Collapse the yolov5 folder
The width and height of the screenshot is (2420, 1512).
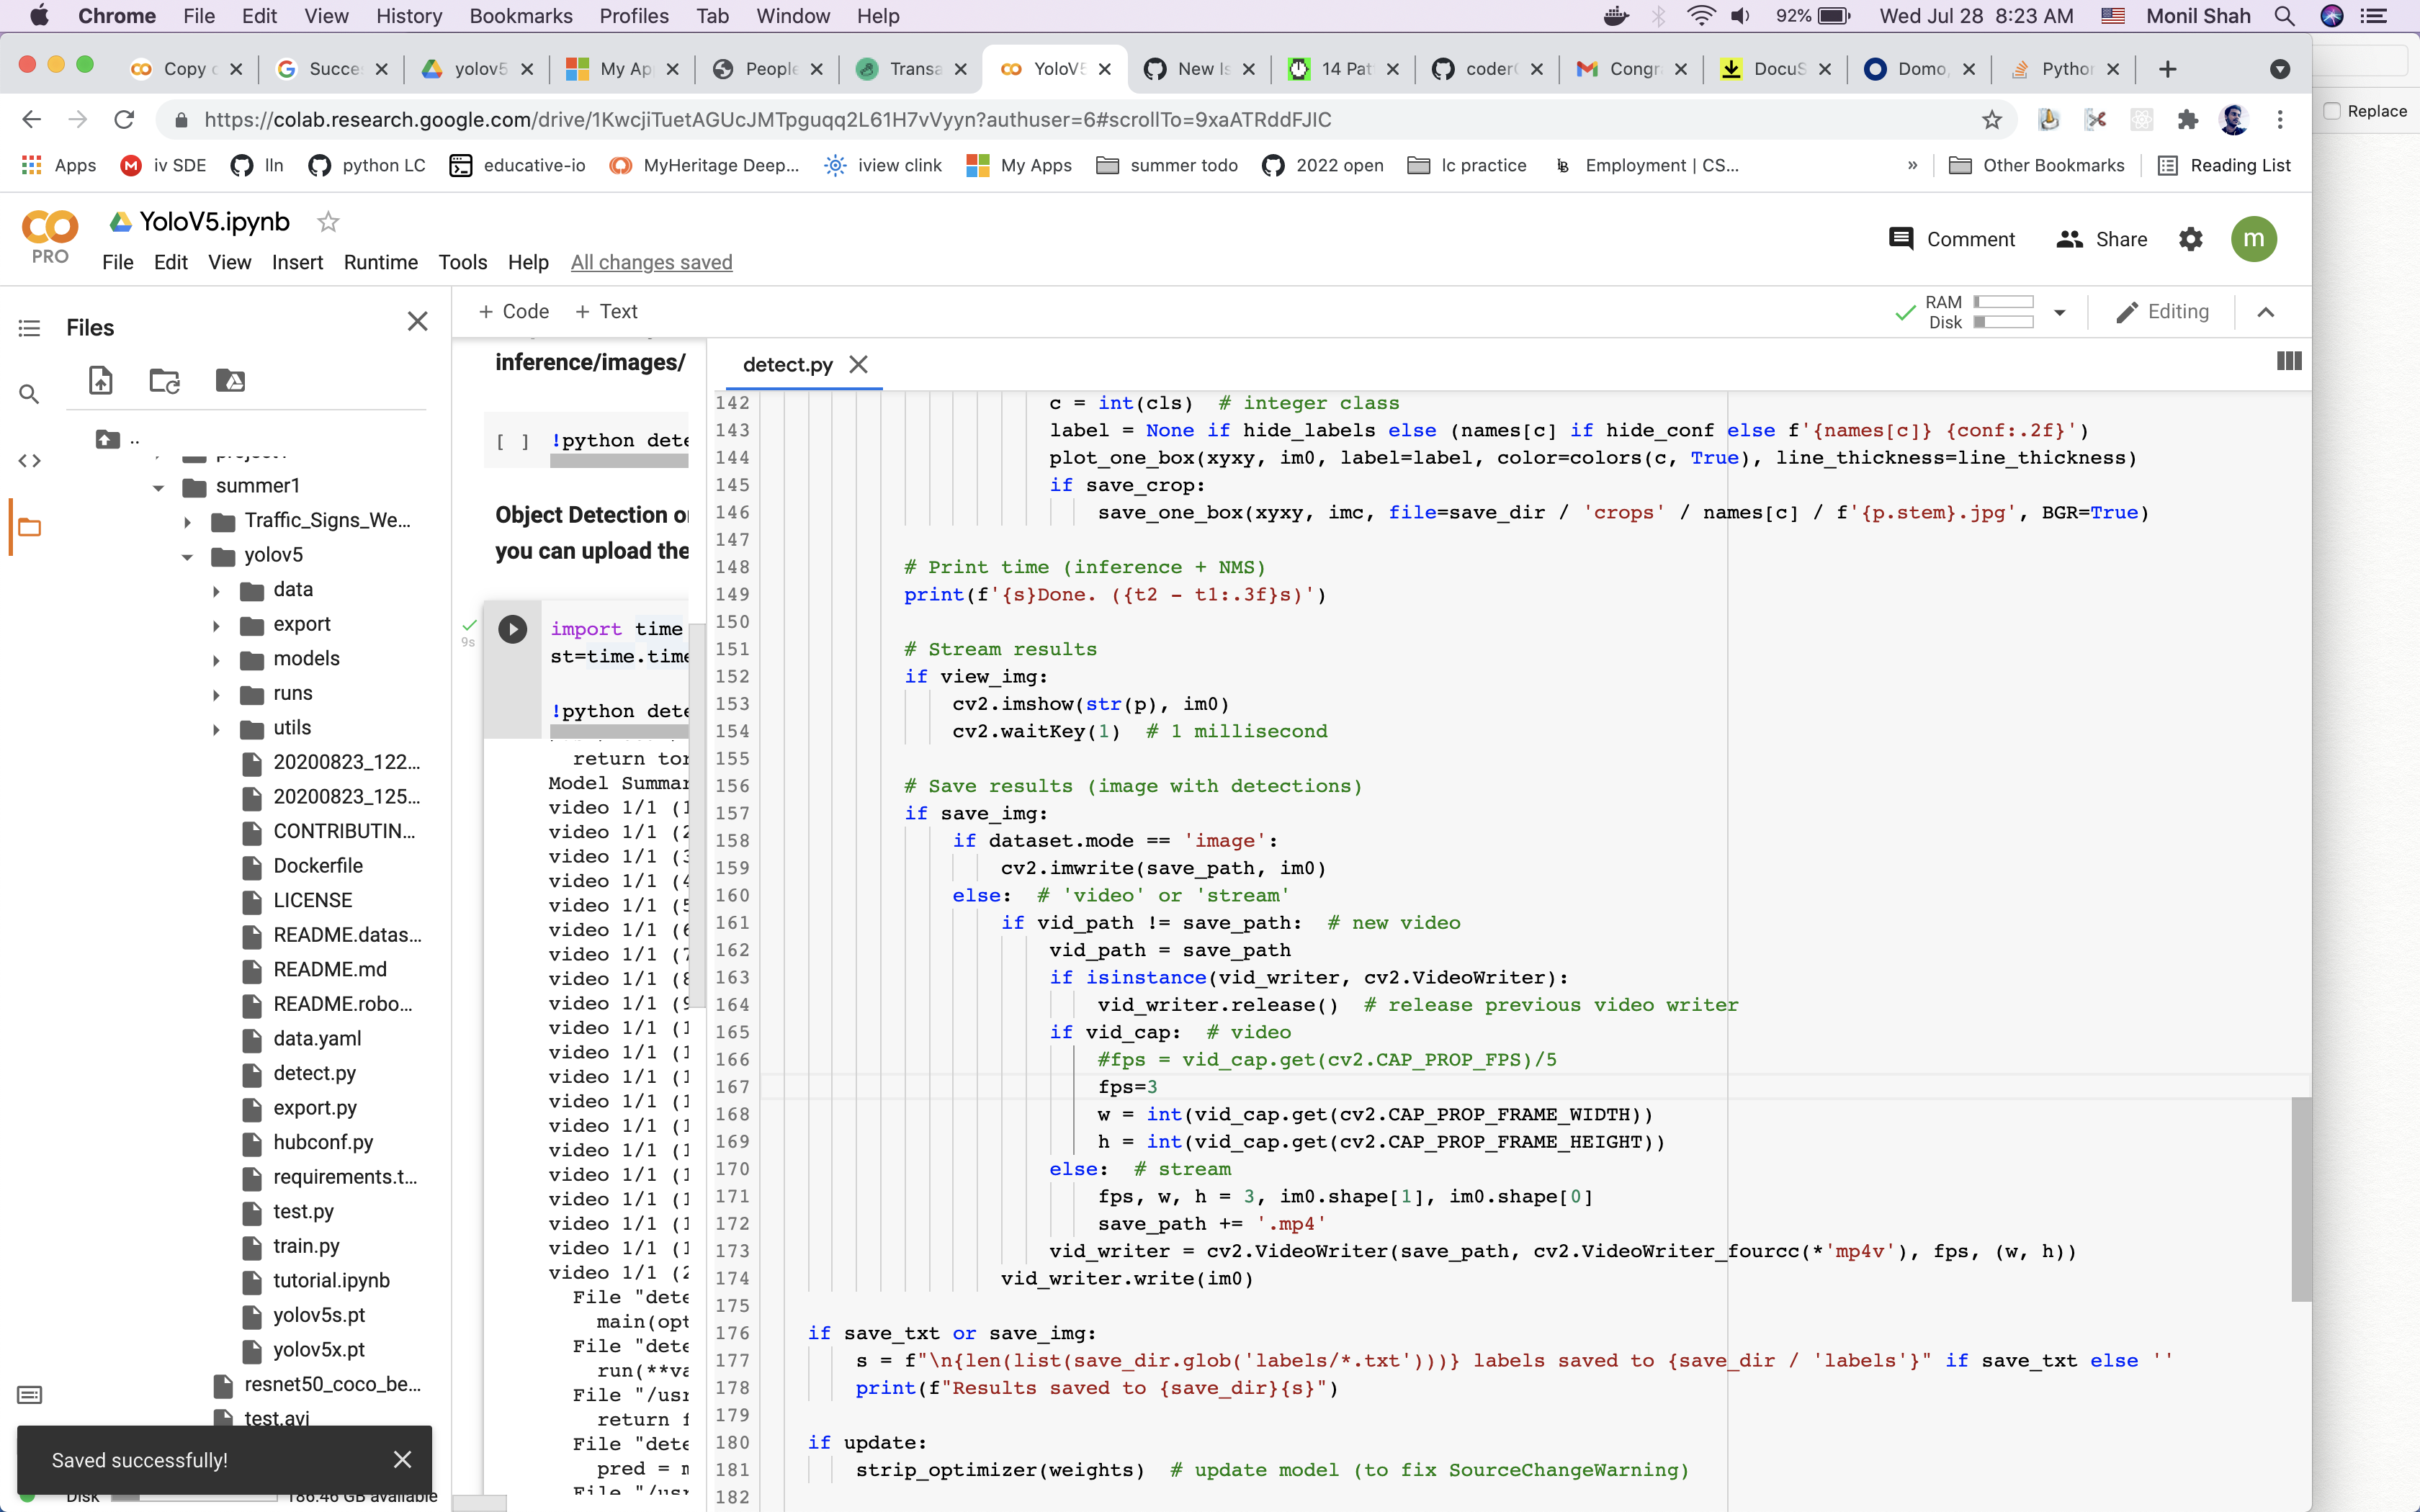click(187, 556)
